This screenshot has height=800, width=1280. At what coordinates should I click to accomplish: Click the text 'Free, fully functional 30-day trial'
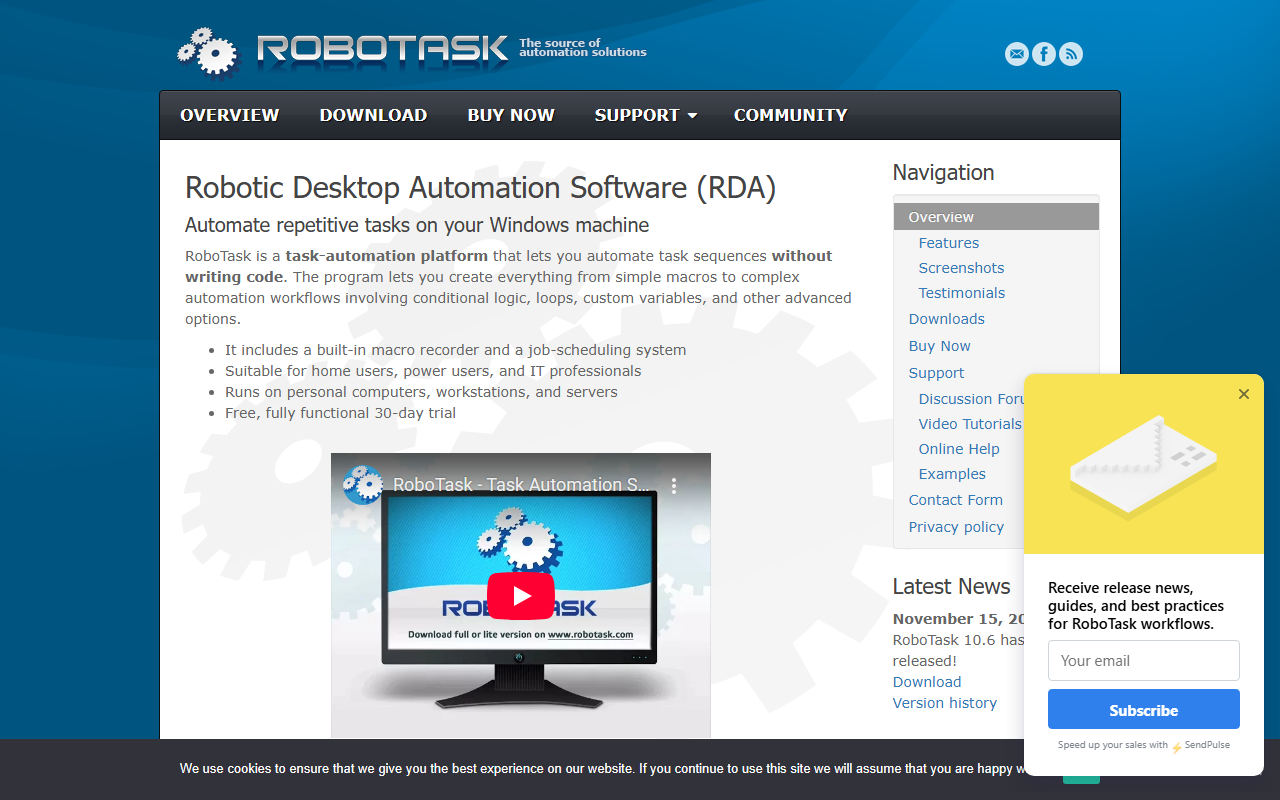tap(340, 413)
